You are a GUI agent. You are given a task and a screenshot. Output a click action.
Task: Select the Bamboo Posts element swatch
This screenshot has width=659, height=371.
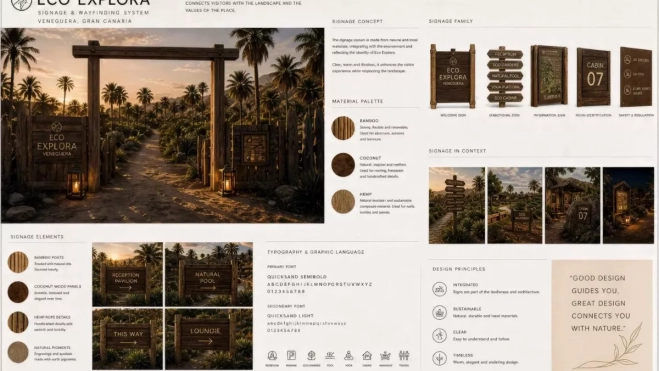click(x=18, y=262)
